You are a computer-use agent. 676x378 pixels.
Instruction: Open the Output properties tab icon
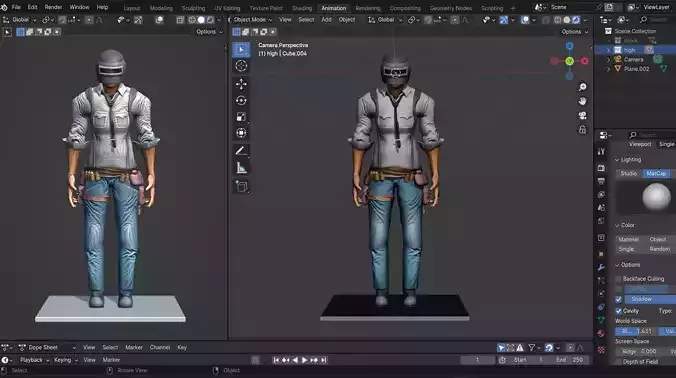point(601,181)
